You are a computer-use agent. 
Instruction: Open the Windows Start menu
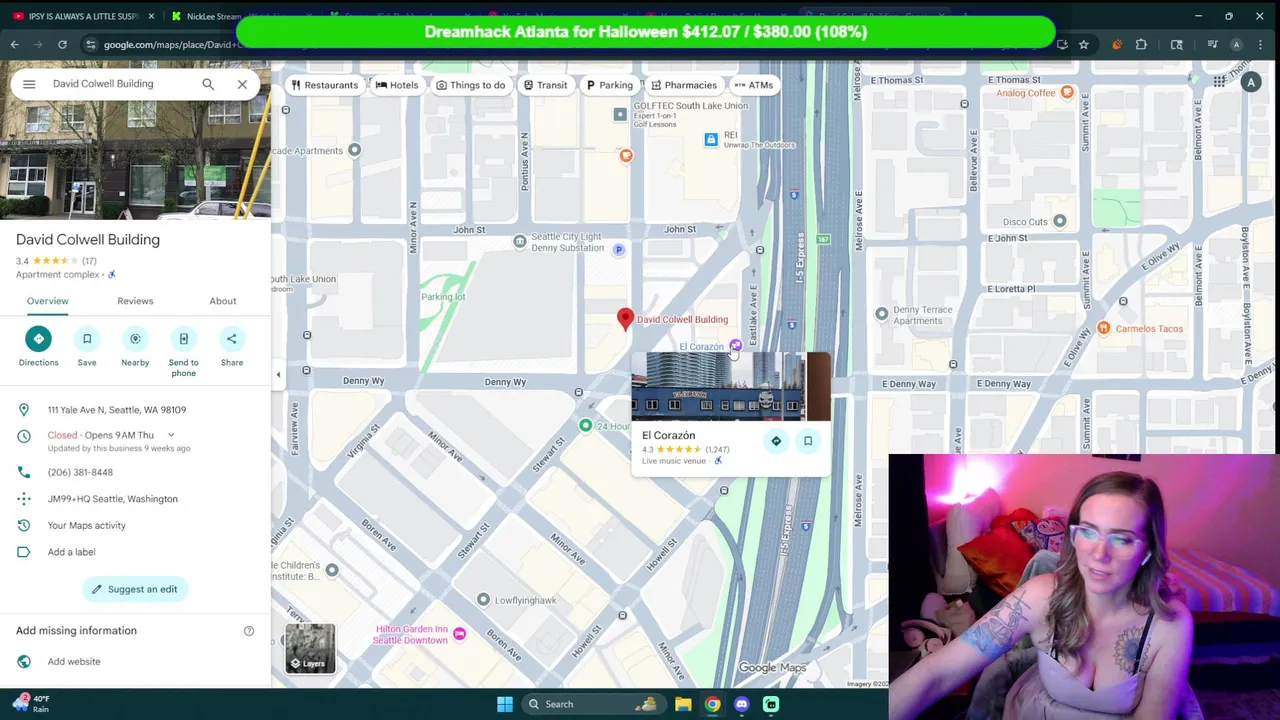pyautogui.click(x=505, y=704)
